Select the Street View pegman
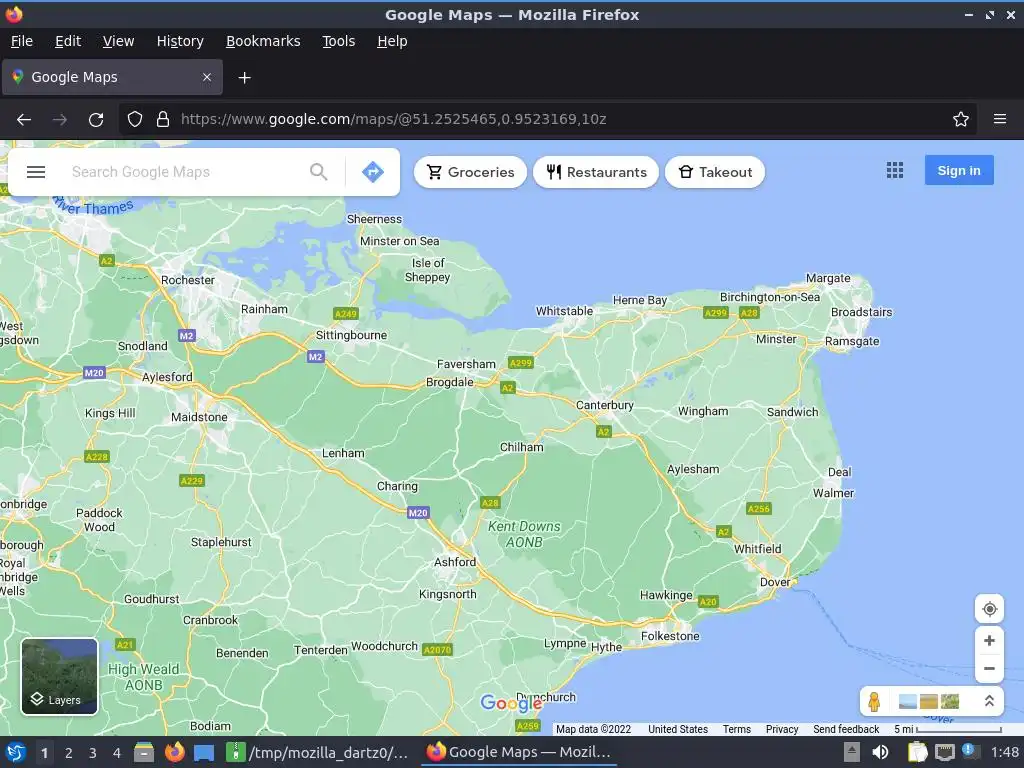Viewport: 1024px width, 768px height. 874,701
